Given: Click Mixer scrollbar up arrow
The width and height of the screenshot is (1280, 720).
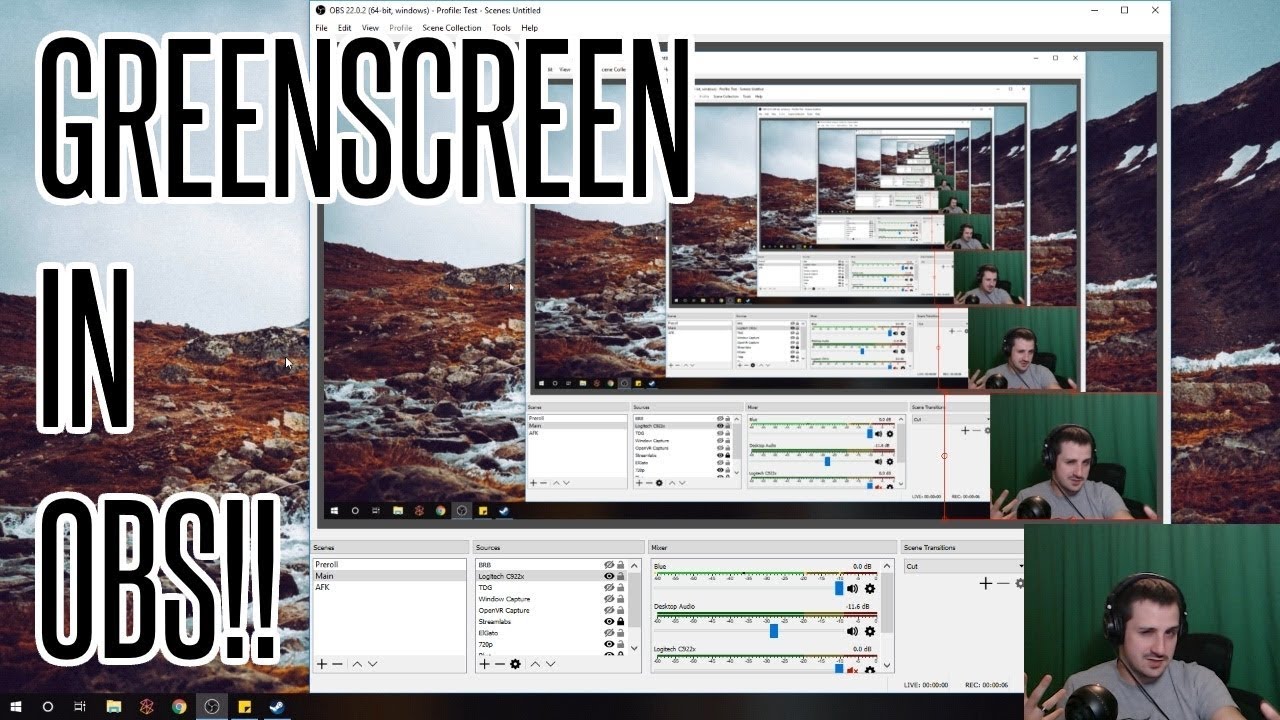Looking at the screenshot, I should tap(888, 564).
